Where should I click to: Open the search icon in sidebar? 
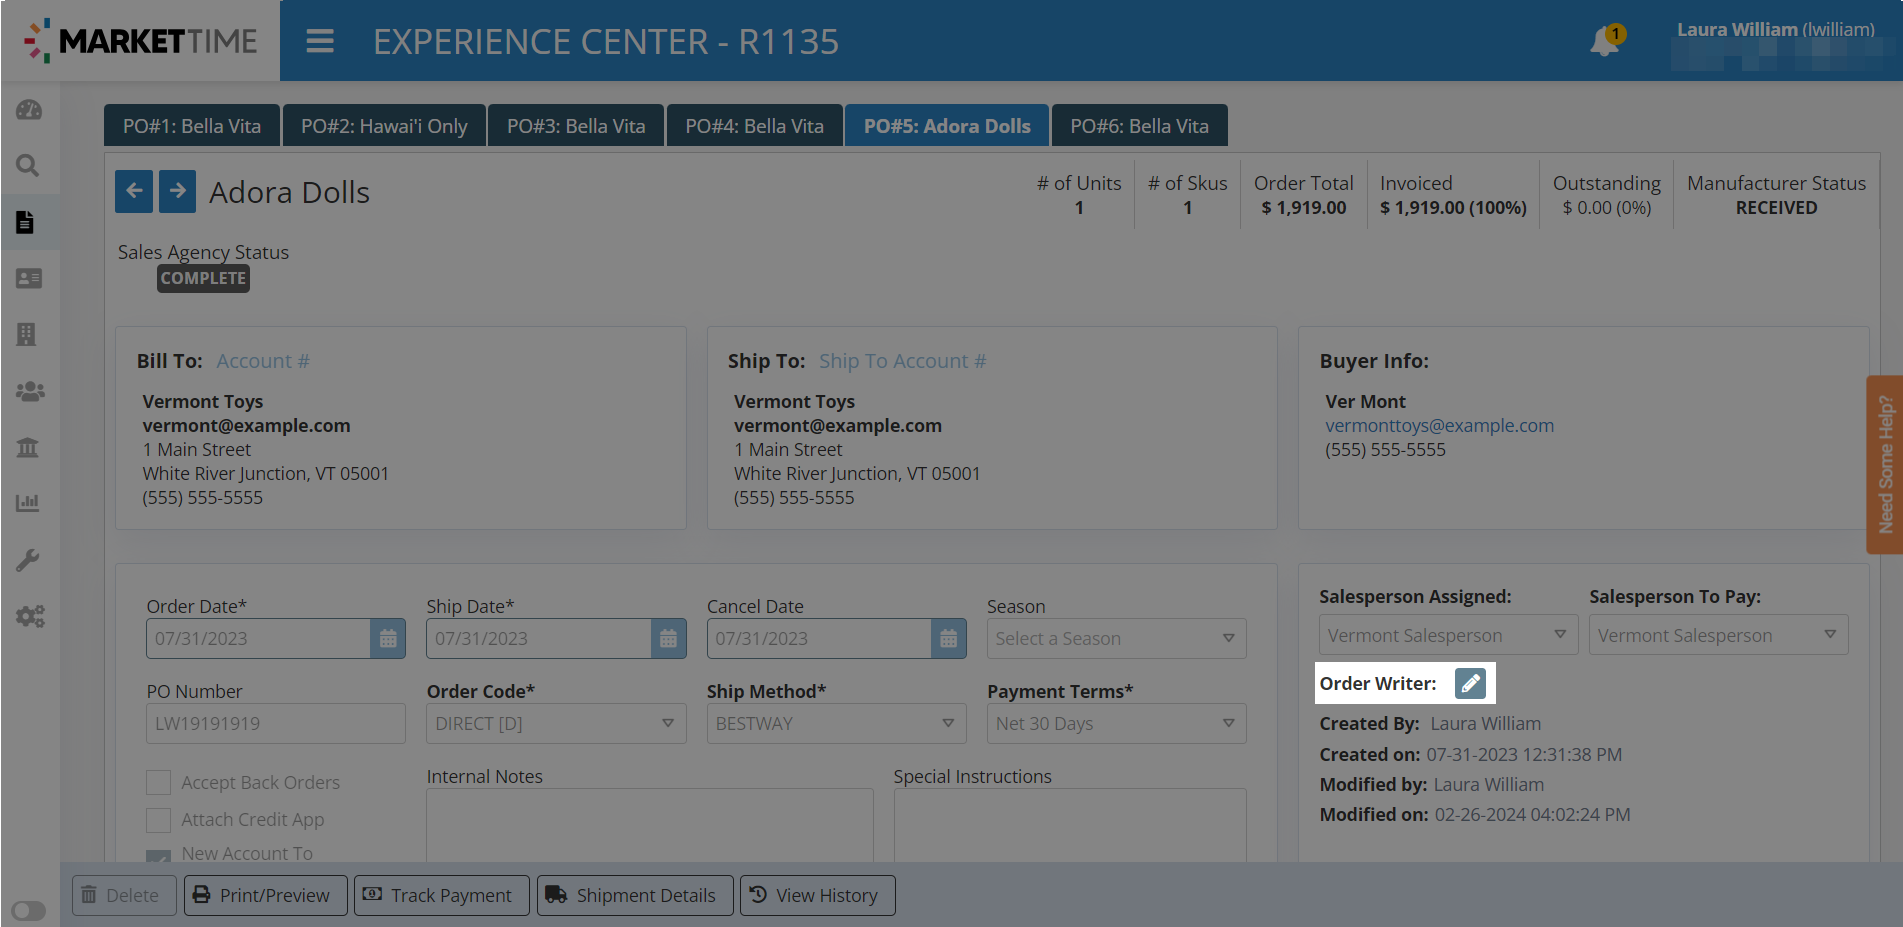click(28, 165)
